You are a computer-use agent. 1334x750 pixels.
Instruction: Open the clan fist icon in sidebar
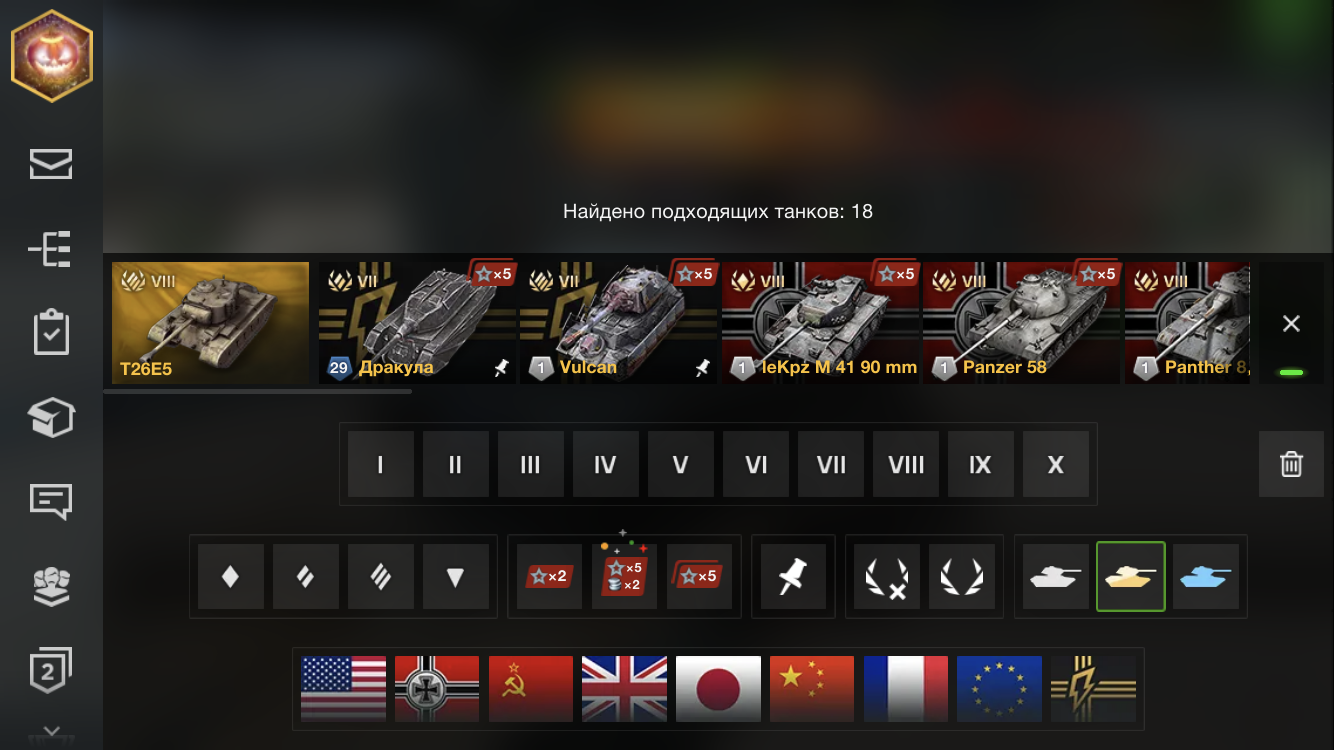pyautogui.click(x=51, y=585)
